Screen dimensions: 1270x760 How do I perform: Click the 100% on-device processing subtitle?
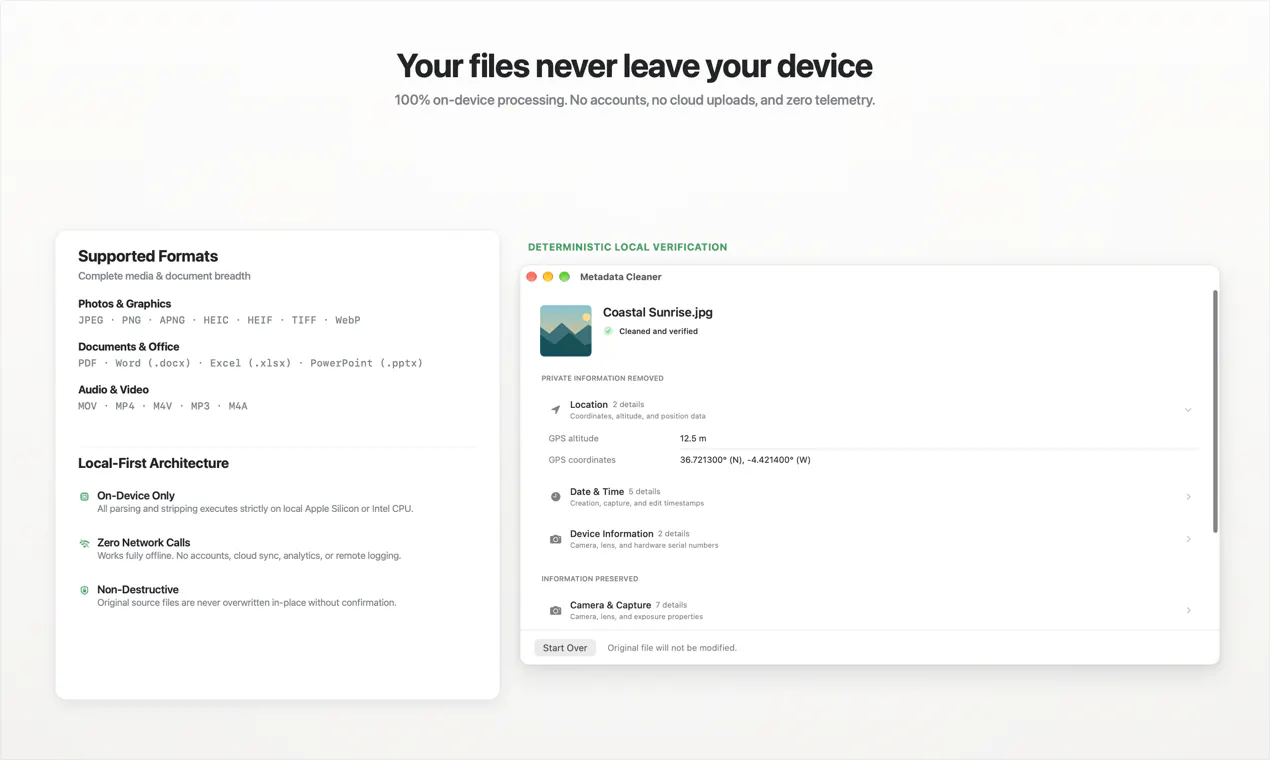point(634,100)
